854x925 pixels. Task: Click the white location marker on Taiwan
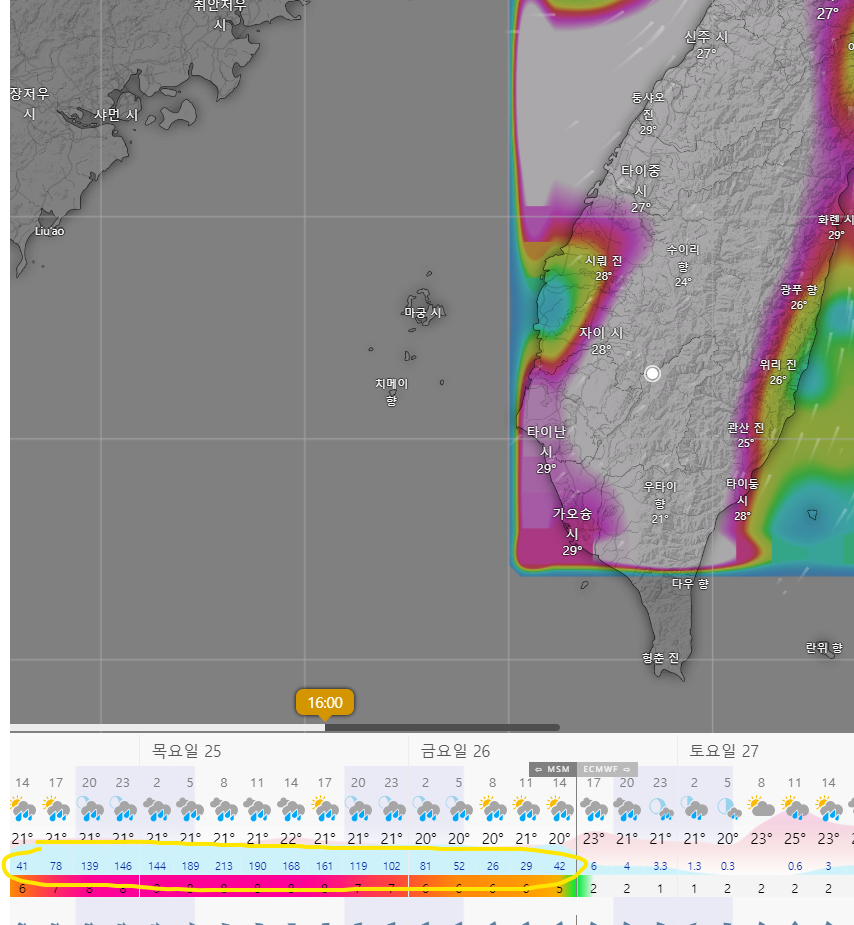coord(653,373)
